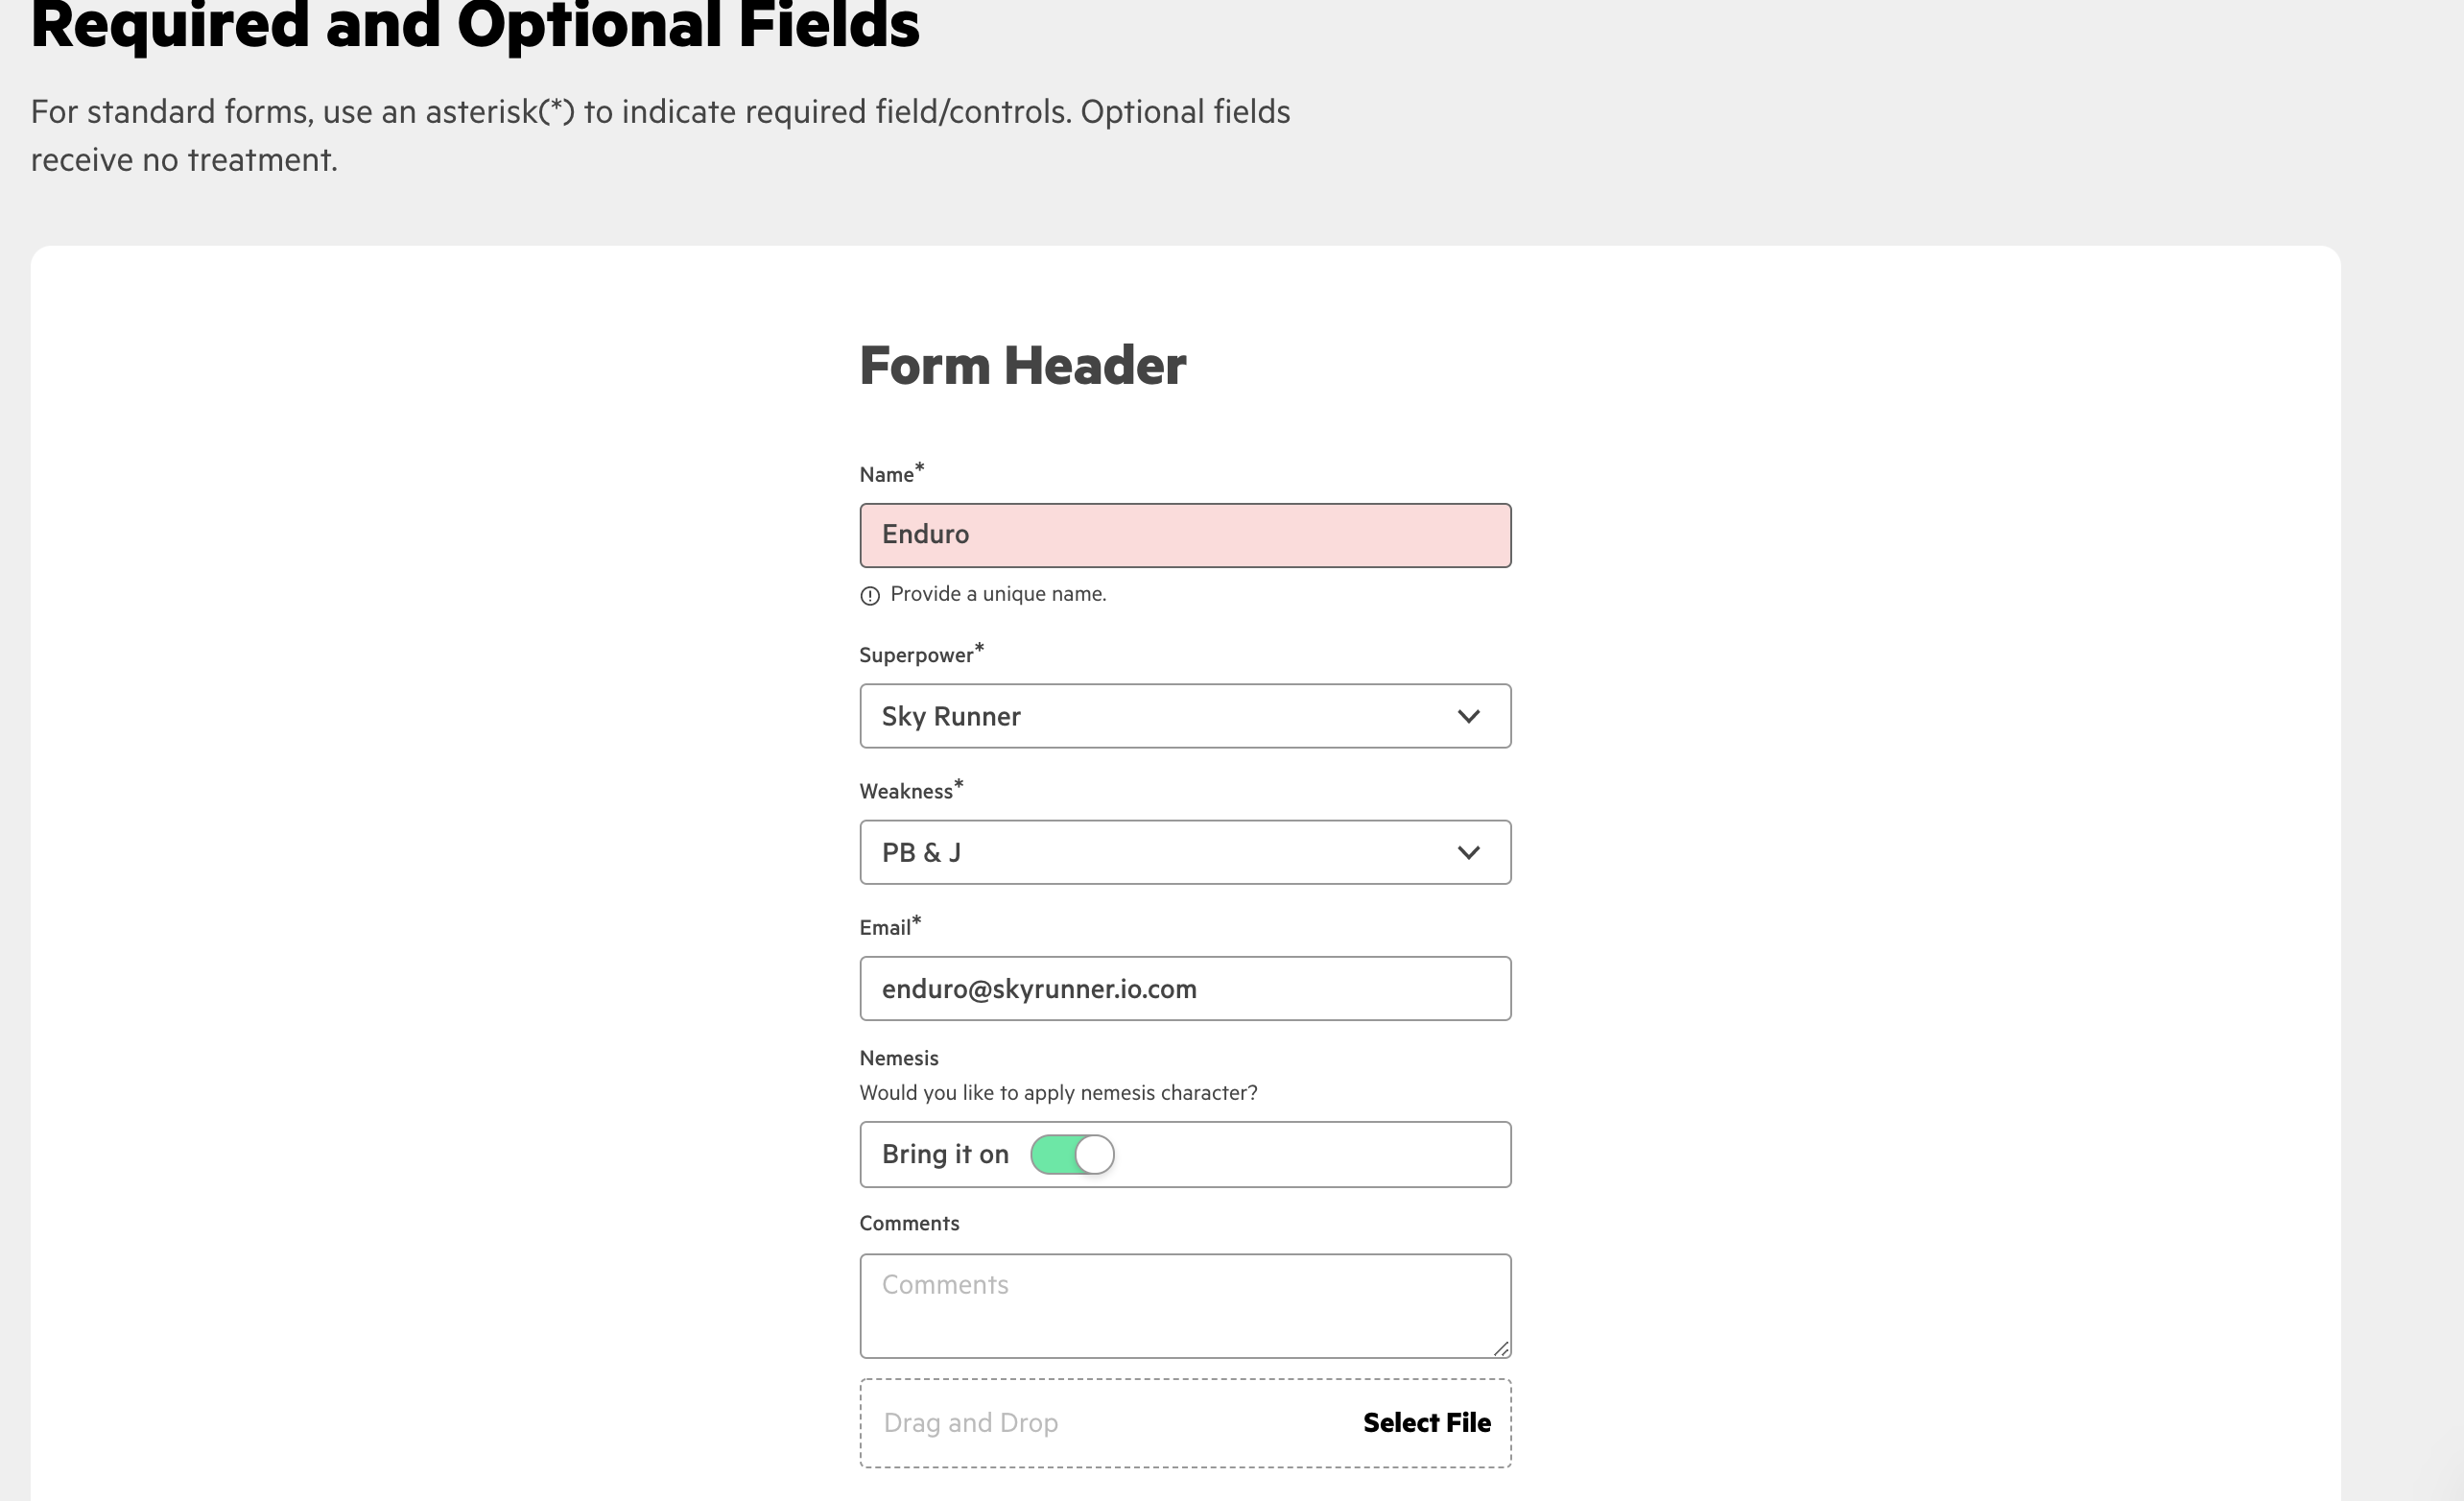Image resolution: width=2464 pixels, height=1501 pixels.
Task: Focus the Name field containing Enduro
Action: (1184, 535)
